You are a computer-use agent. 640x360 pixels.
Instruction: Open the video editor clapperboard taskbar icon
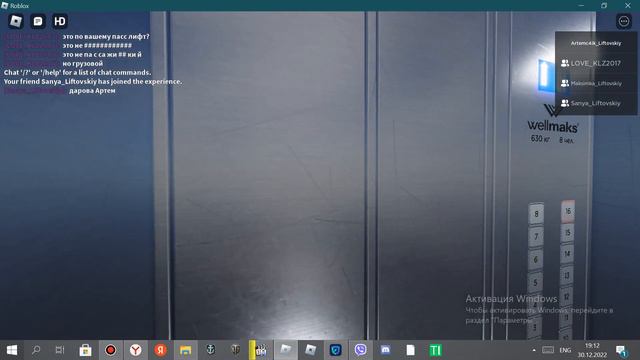point(260,350)
